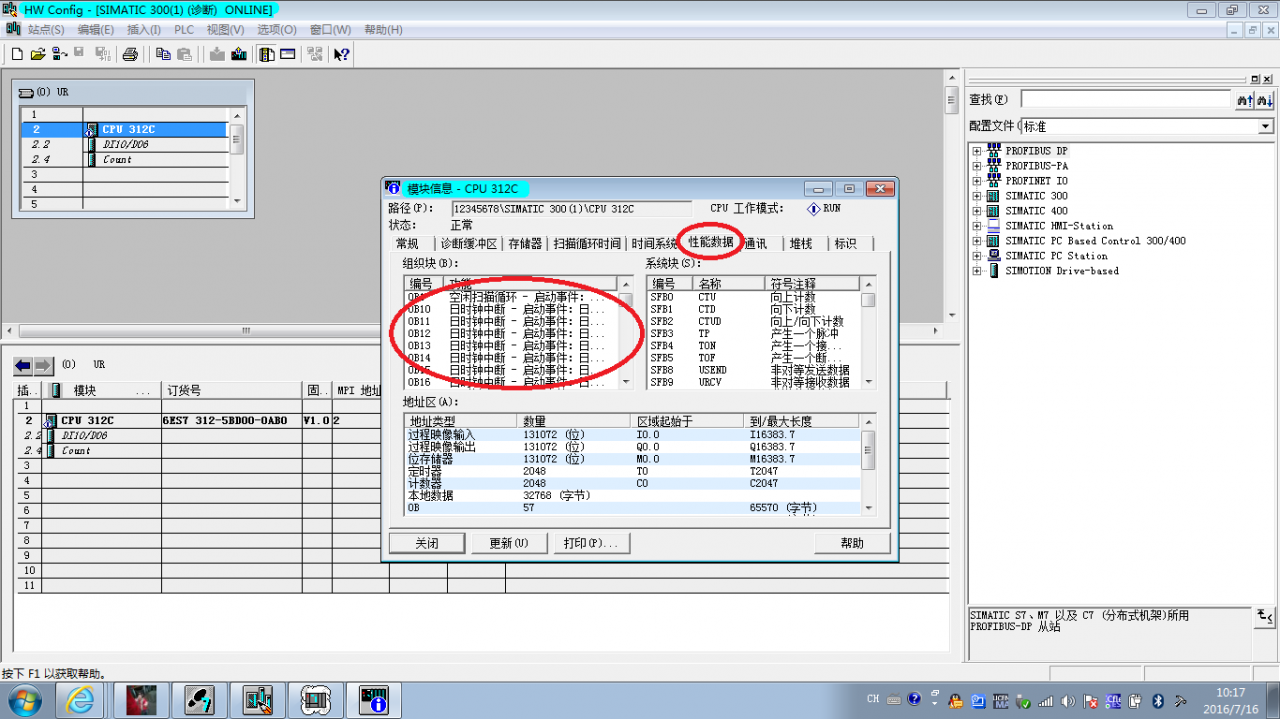This screenshot has height=719, width=1280.
Task: Click the download to module toolbar icon
Action: [x=217, y=54]
